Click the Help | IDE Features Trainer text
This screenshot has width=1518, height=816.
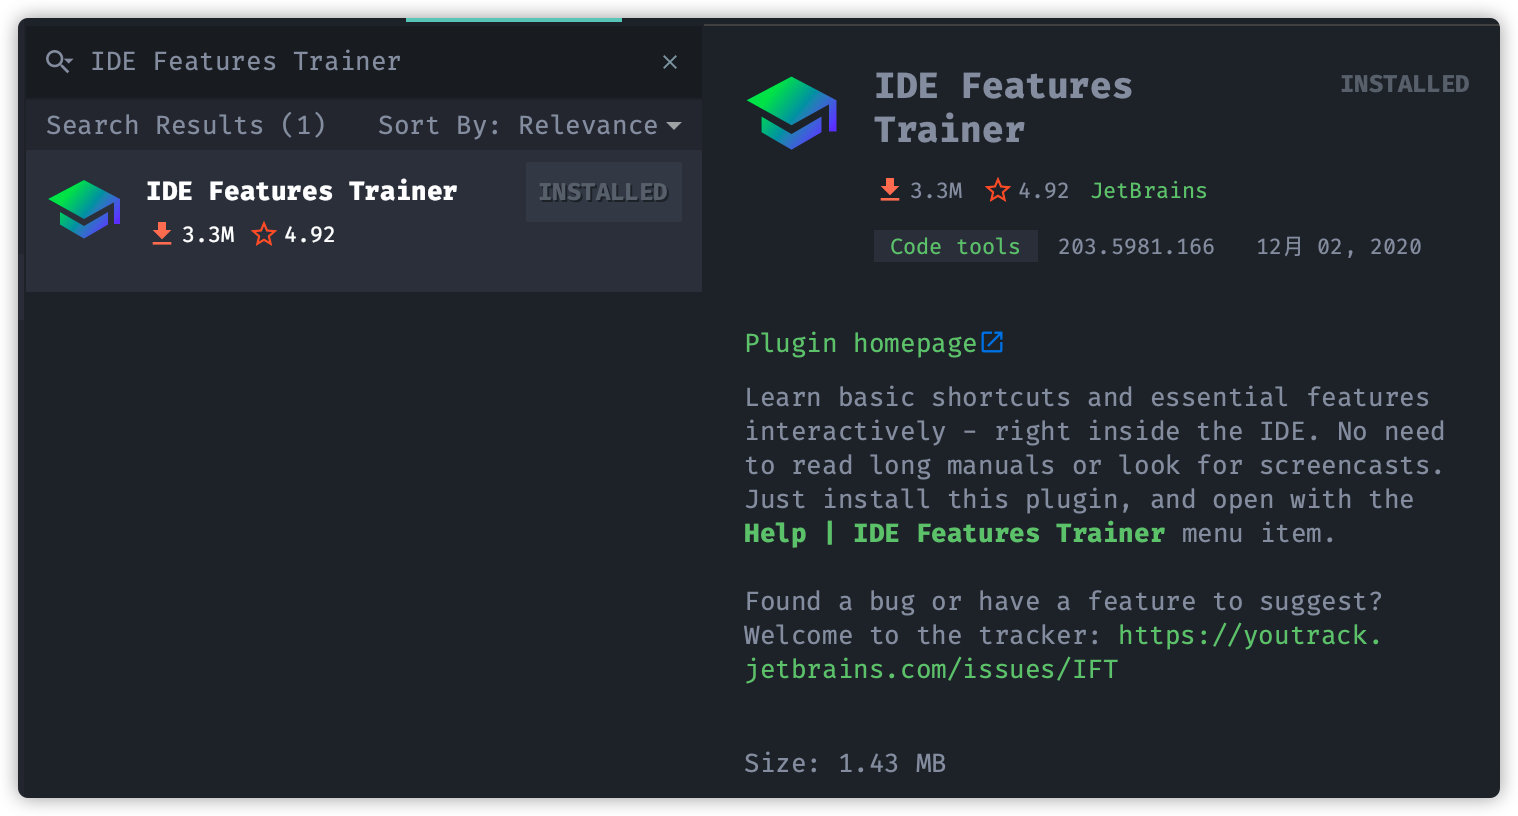point(954,533)
